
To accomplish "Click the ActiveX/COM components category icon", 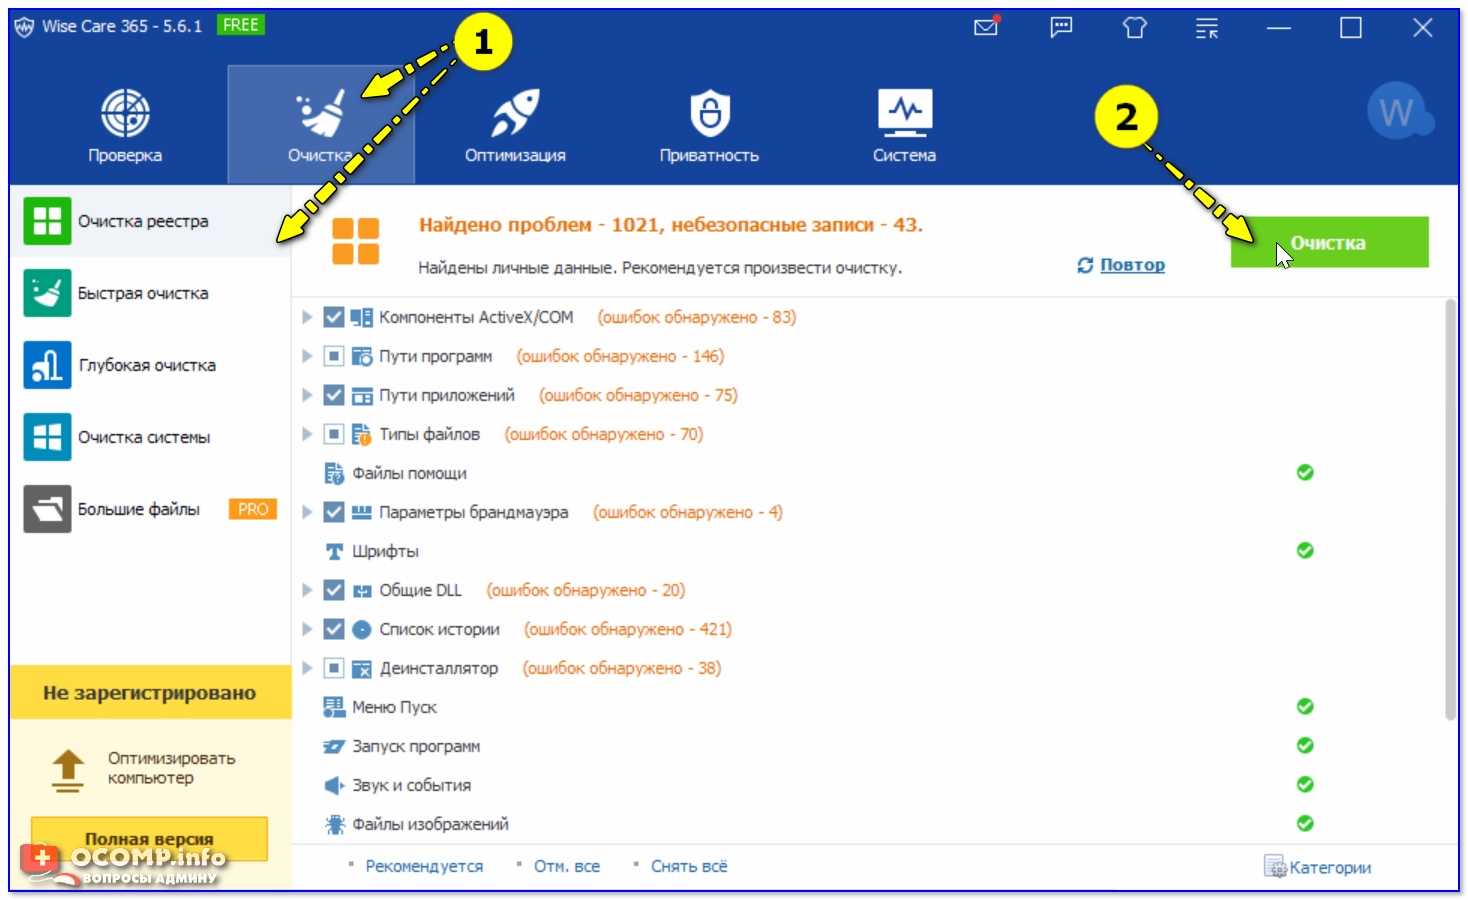I will (x=361, y=318).
